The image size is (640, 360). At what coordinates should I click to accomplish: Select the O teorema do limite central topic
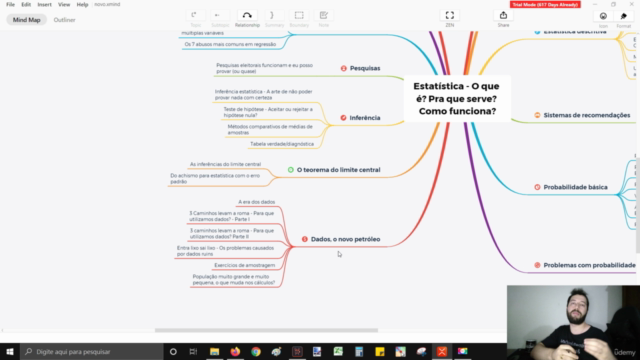point(338,170)
